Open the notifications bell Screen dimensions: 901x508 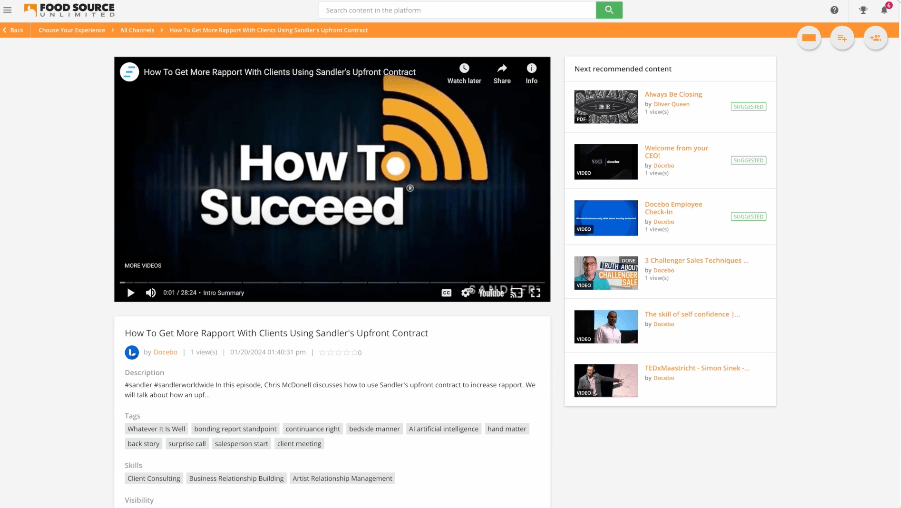point(884,10)
